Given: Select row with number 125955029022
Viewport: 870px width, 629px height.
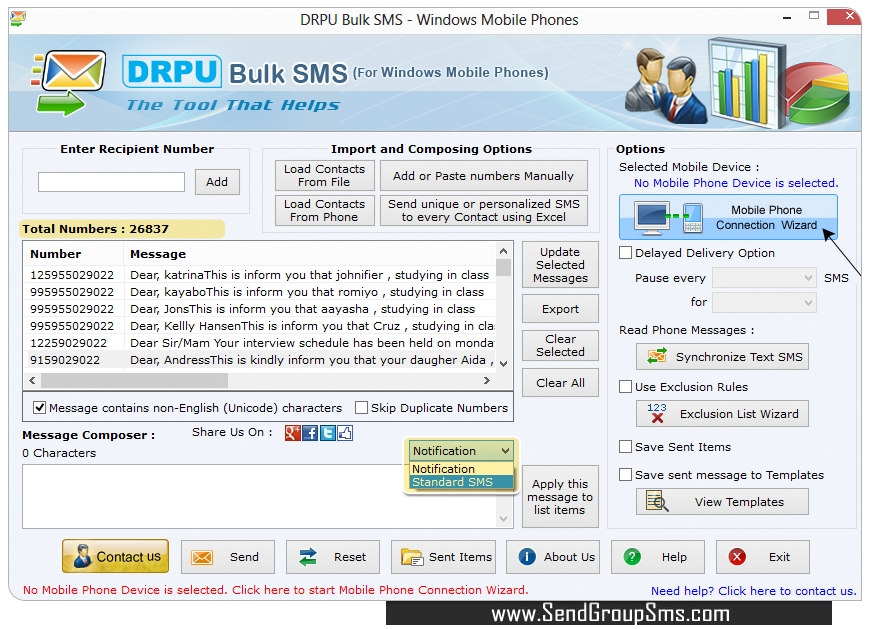Looking at the screenshot, I should 260,275.
